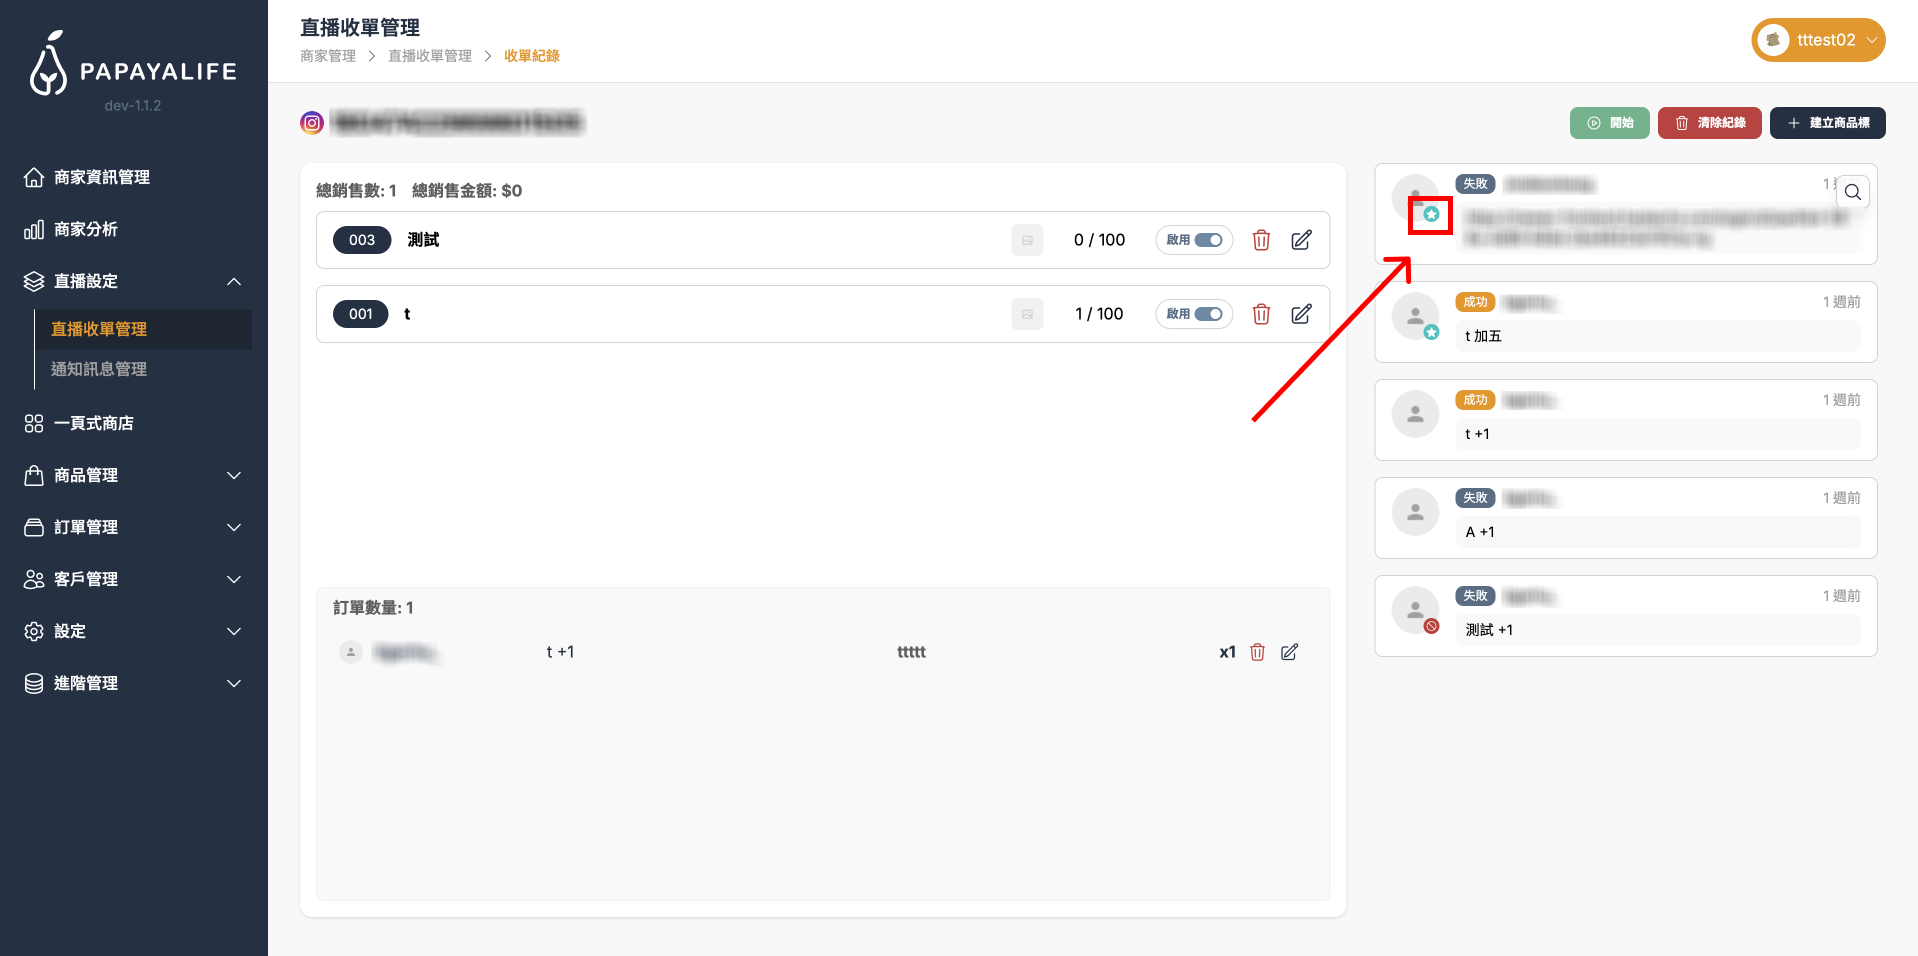Click the 直播收單管理 breadcrumb link
Image resolution: width=1918 pixels, height=956 pixels.
[x=429, y=56]
